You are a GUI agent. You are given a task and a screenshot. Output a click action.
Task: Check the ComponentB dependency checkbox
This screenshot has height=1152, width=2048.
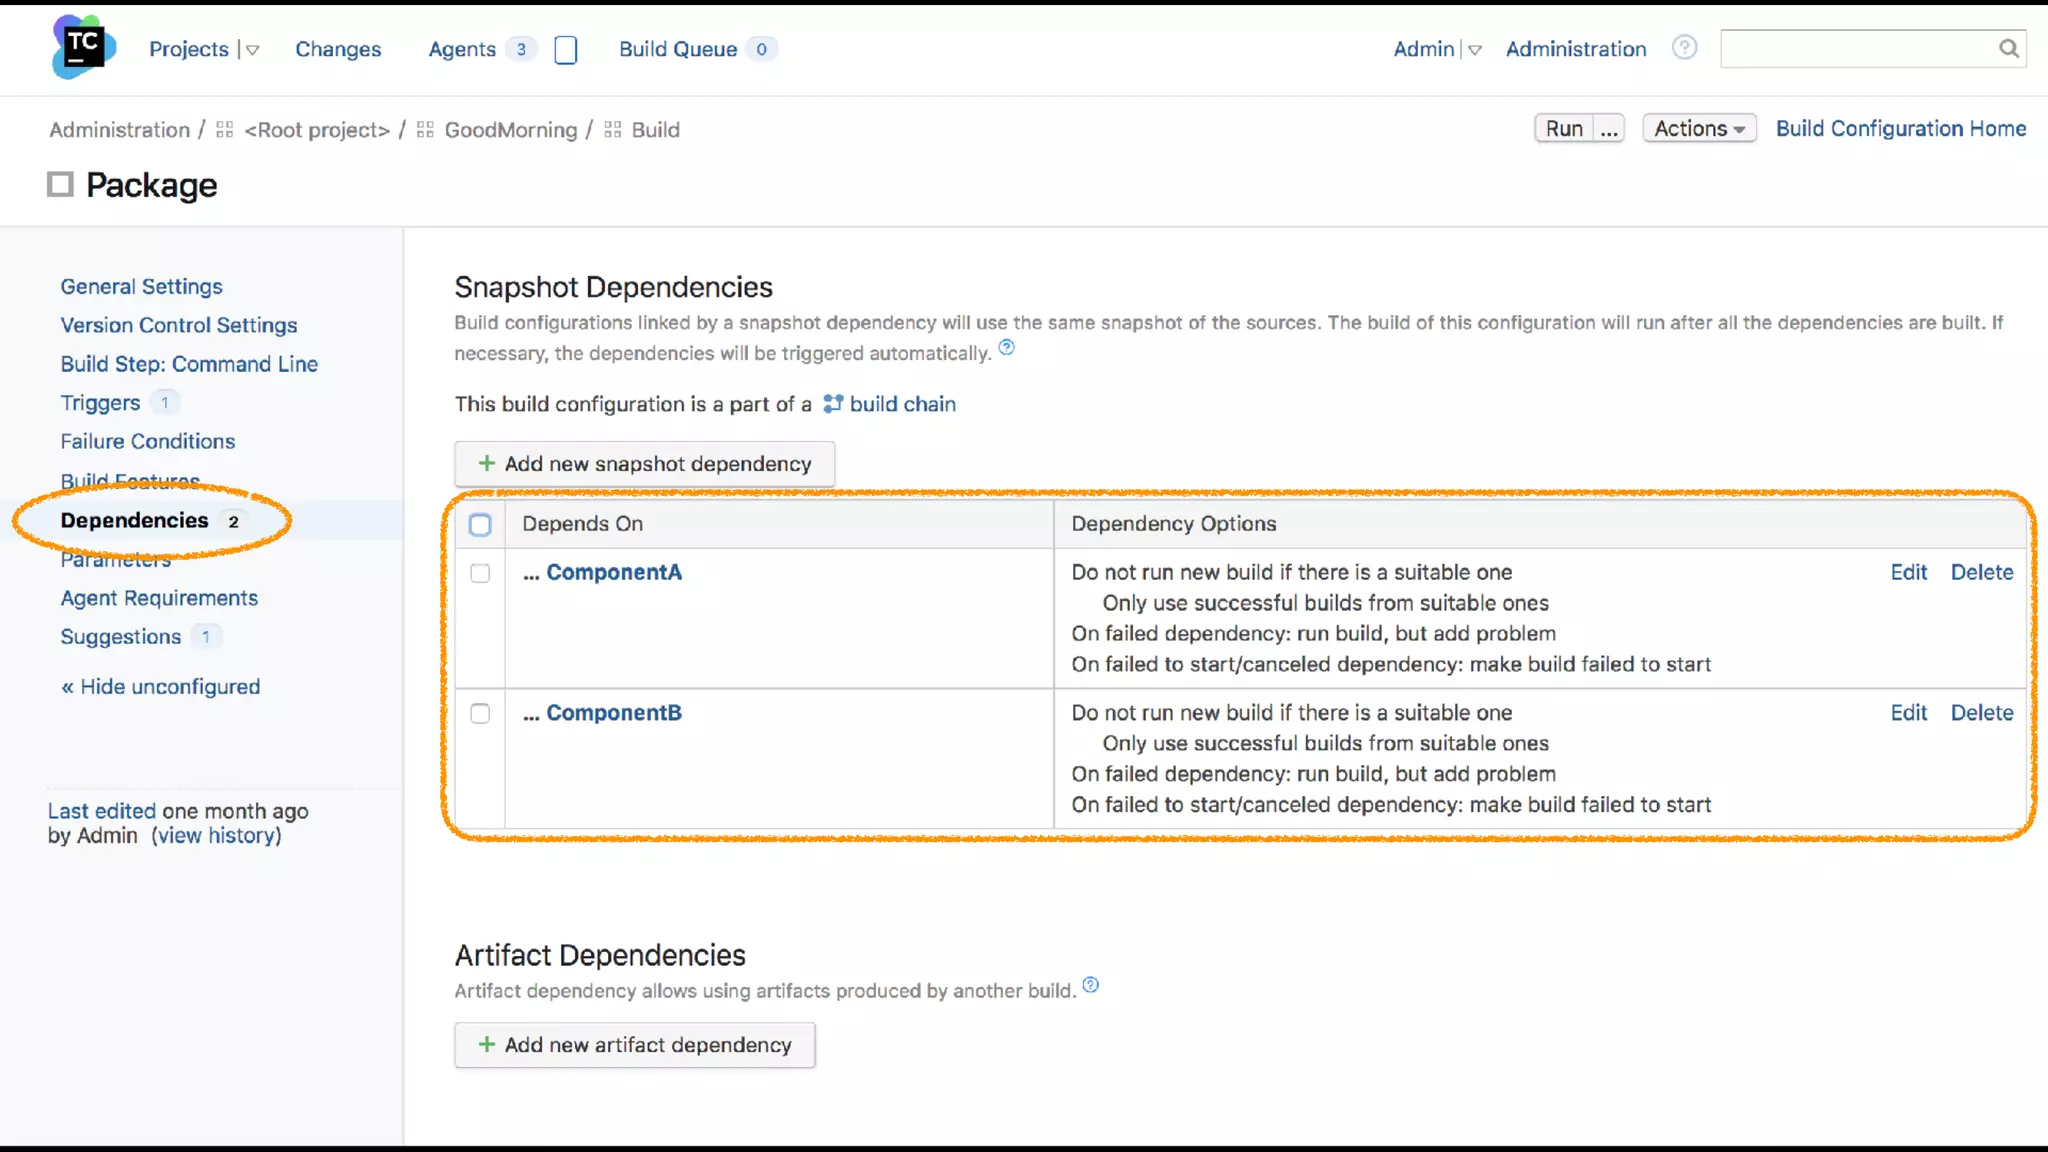pyautogui.click(x=480, y=713)
